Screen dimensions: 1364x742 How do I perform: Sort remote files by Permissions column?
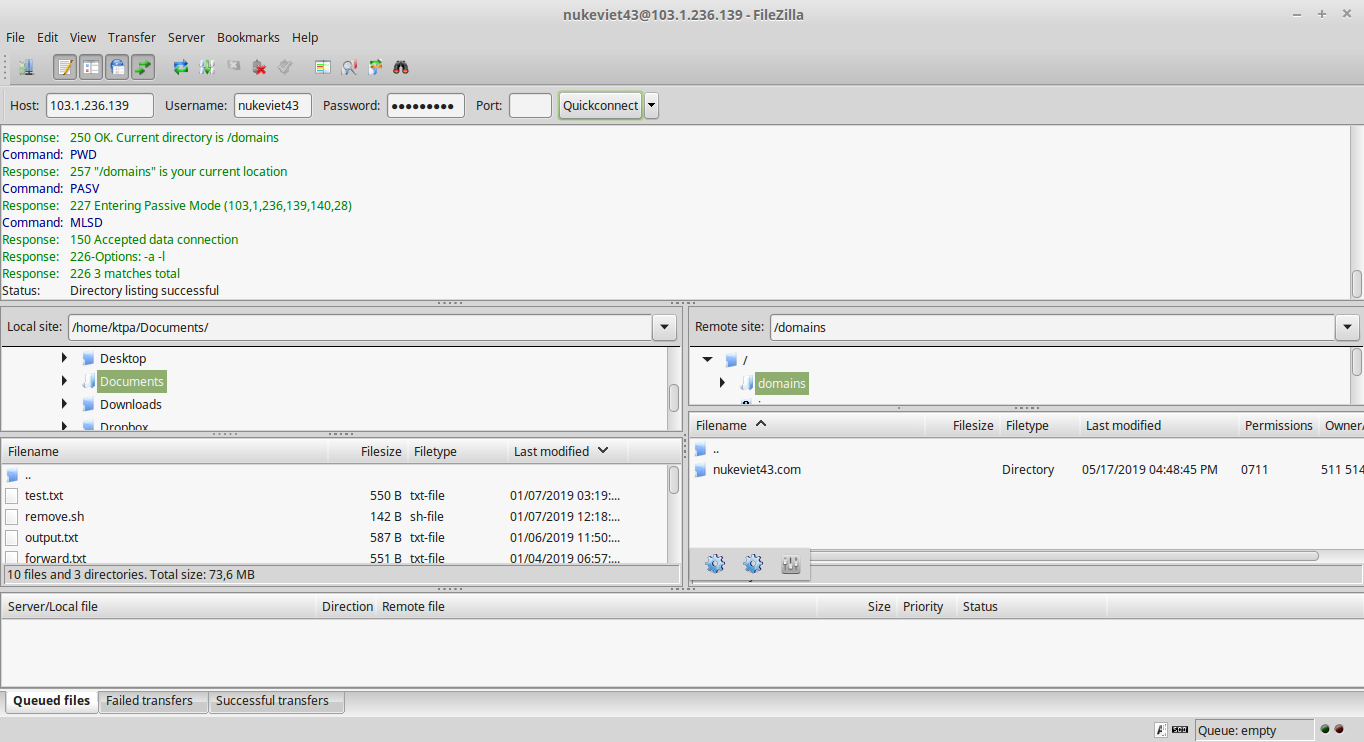pyautogui.click(x=1278, y=425)
